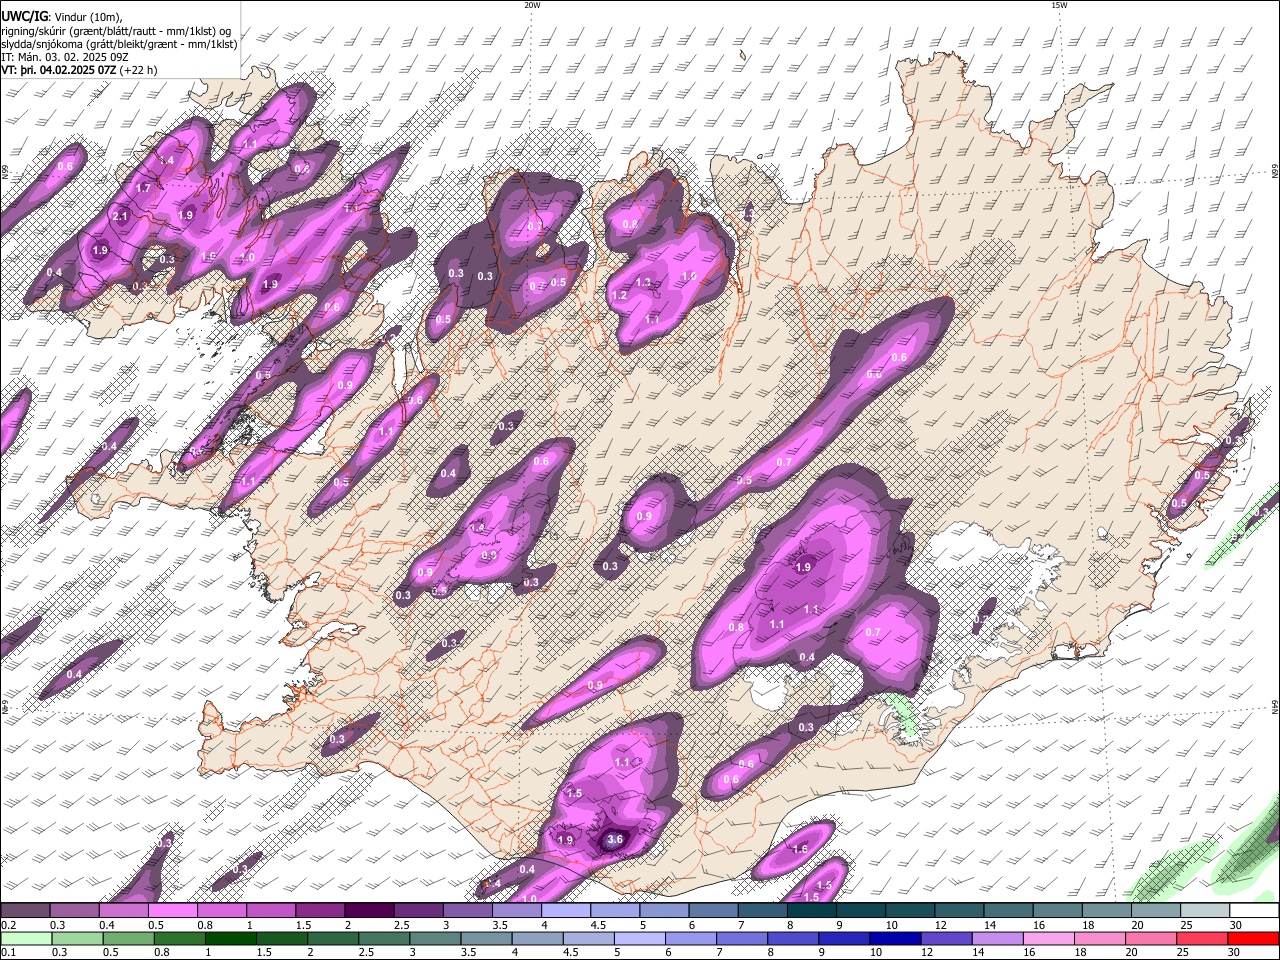This screenshot has height=960, width=1280.
Task: Click the white swatch ending the snow legend
Action: pyautogui.click(x=1254, y=911)
